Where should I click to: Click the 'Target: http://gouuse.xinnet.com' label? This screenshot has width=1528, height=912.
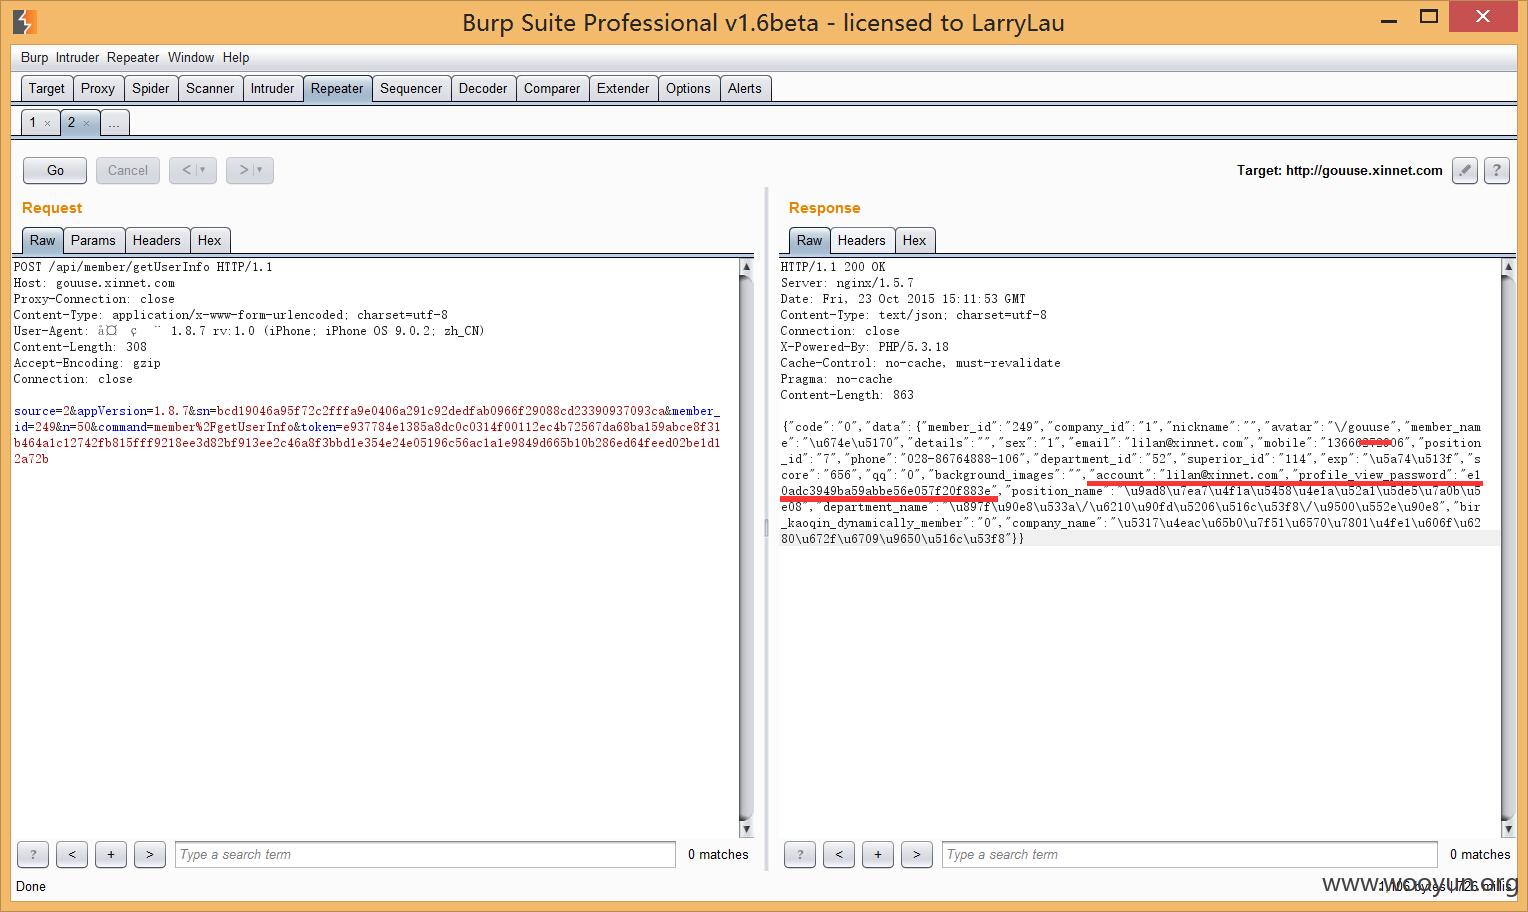[1339, 170]
